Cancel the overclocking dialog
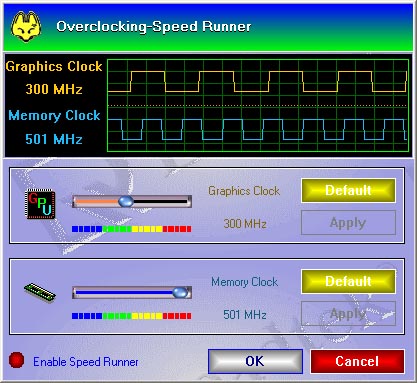 [357, 361]
